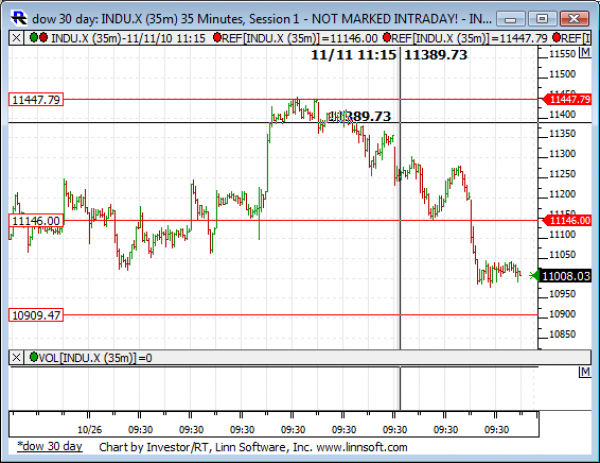Image resolution: width=600 pixels, height=463 pixels.
Task: Click the red dot beside the INDU.X green dot
Action: click(43, 37)
